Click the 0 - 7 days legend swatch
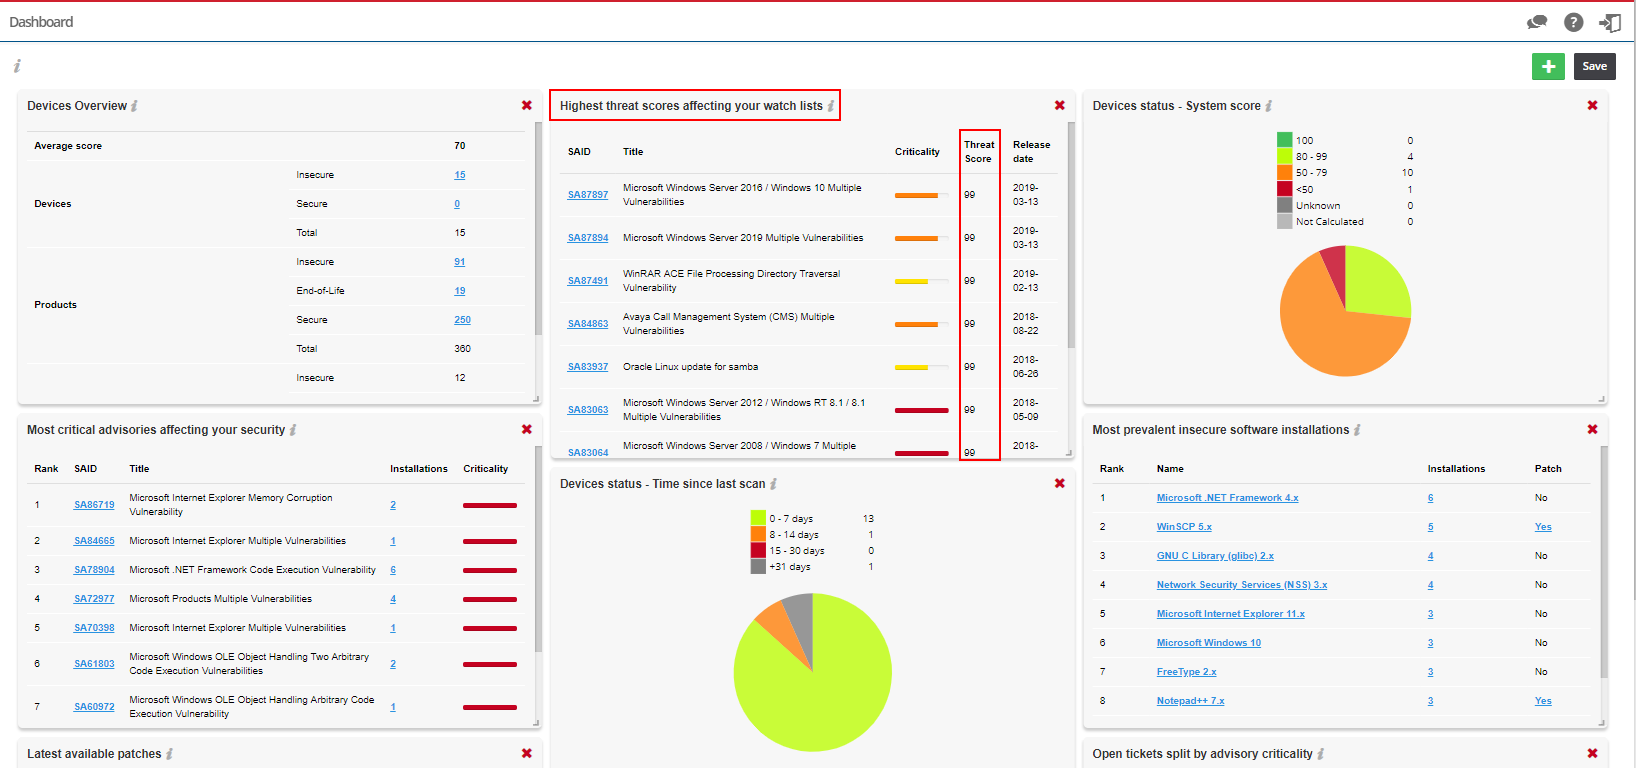Image resolution: width=1636 pixels, height=768 pixels. [758, 518]
